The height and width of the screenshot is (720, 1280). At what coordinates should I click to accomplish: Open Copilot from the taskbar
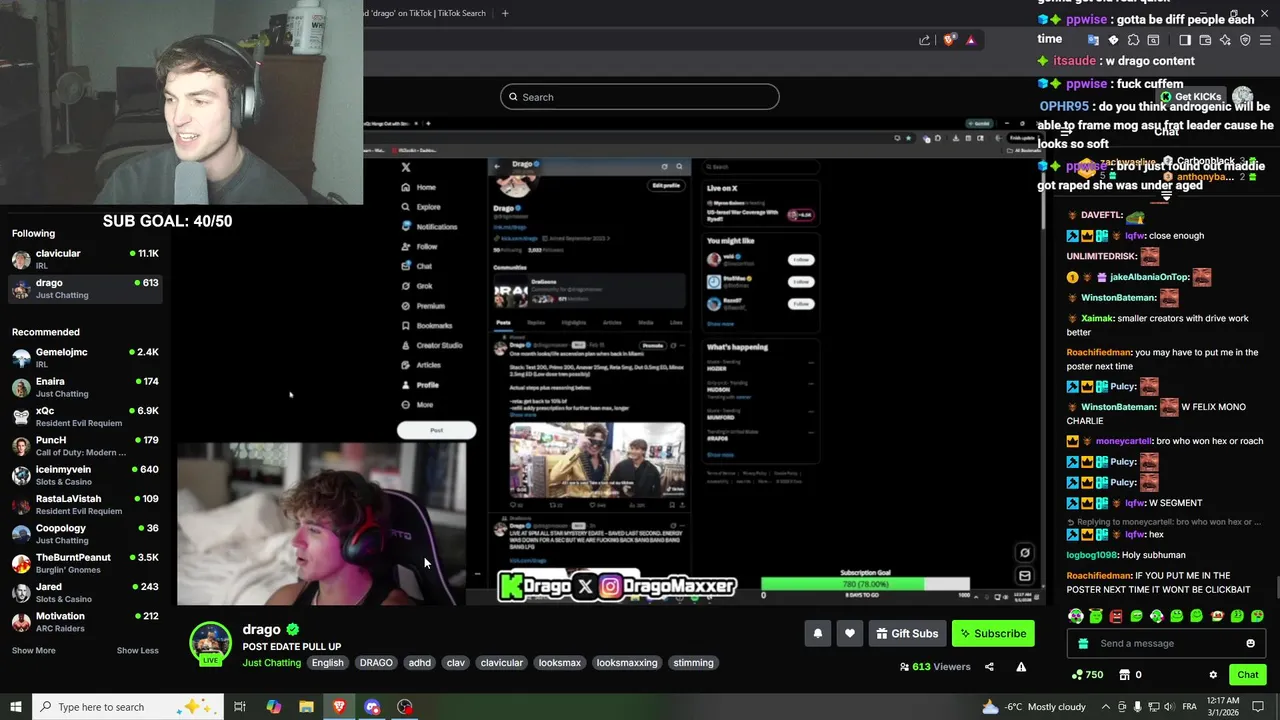[x=273, y=707]
